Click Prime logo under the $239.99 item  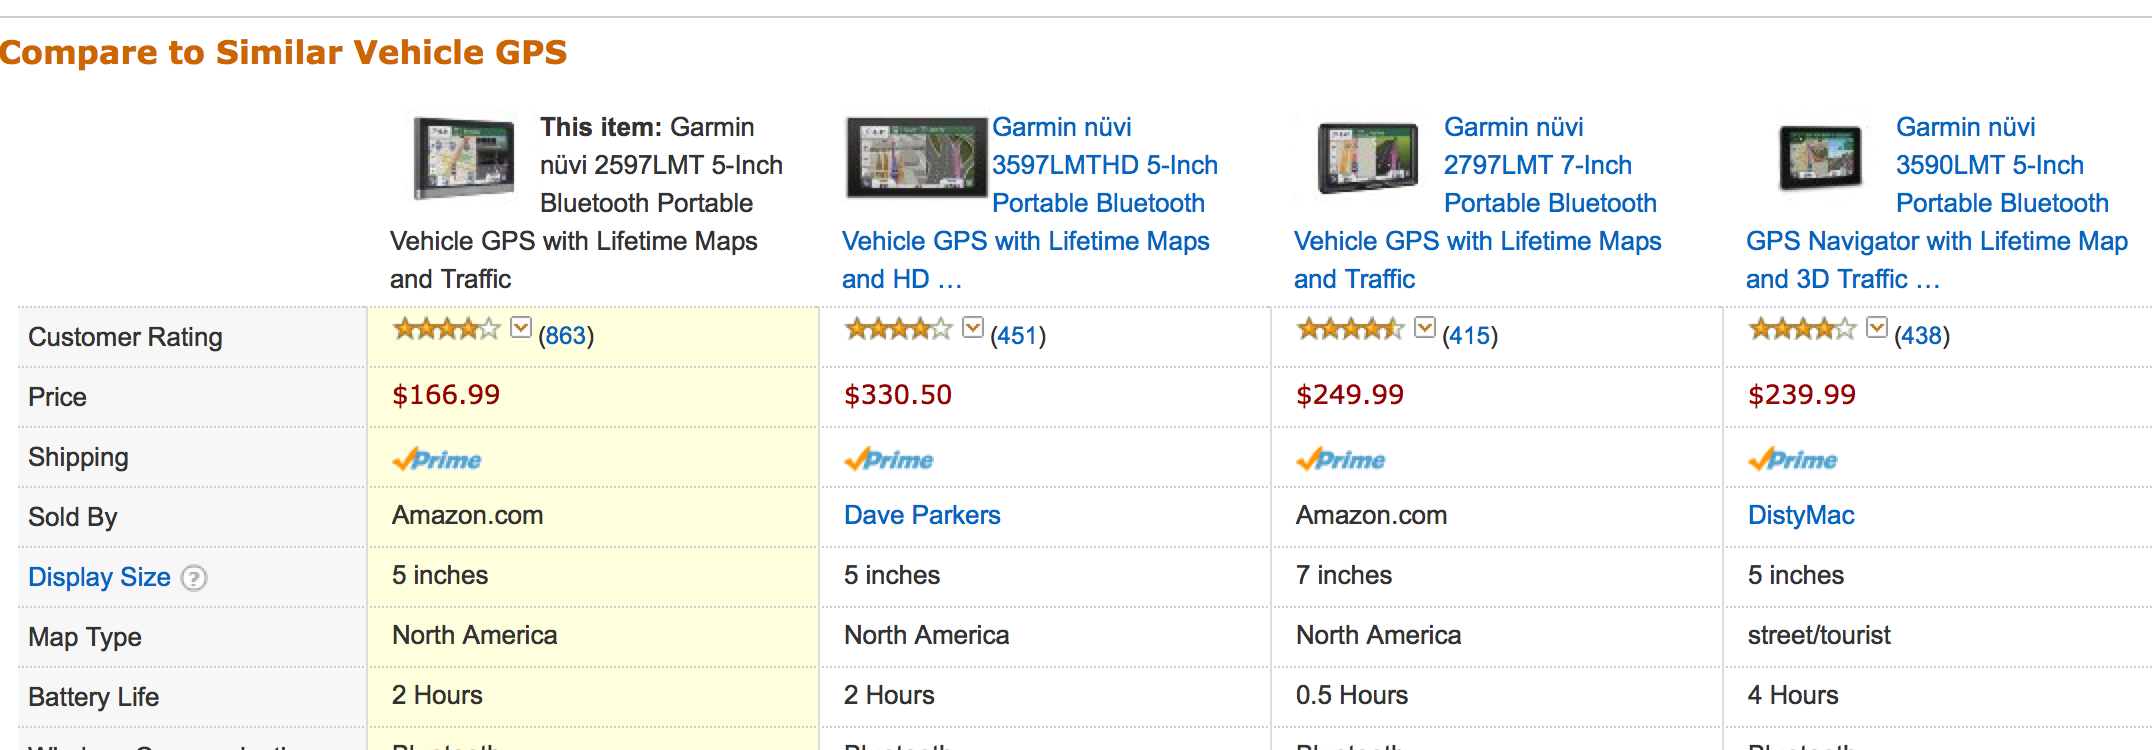pyautogui.click(x=1793, y=459)
